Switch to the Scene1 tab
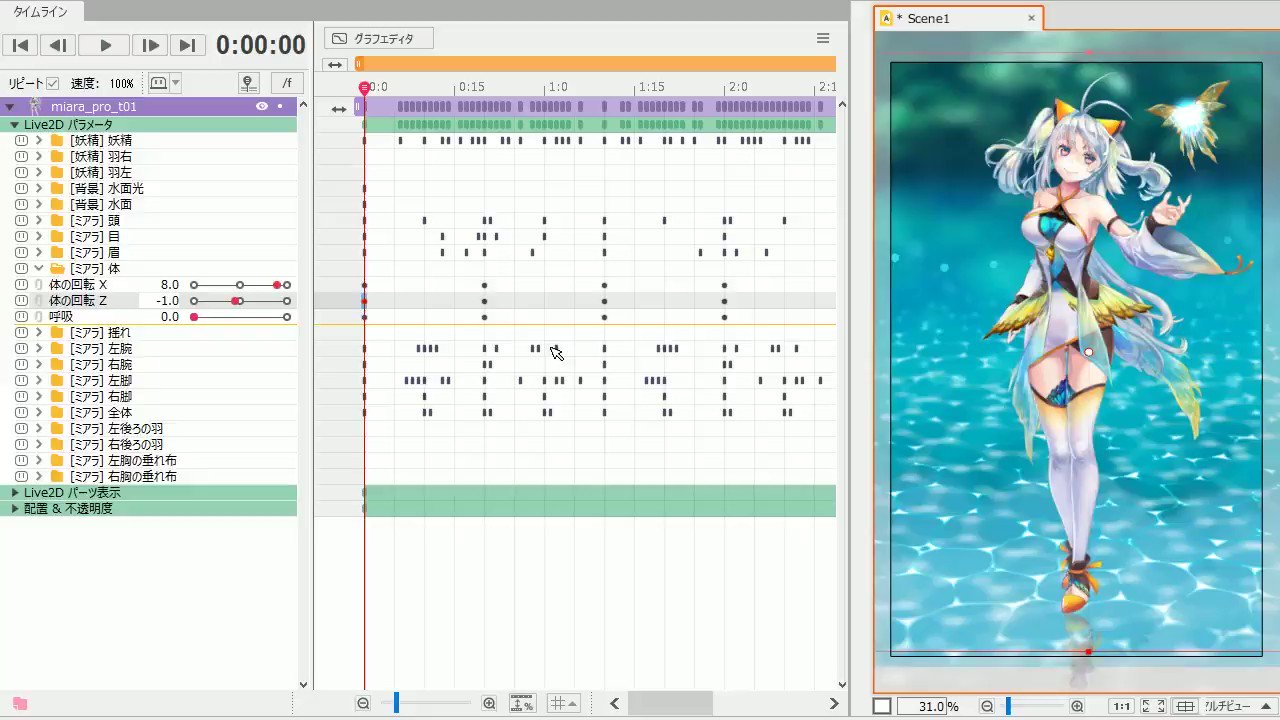The height and width of the screenshot is (720, 1280). [x=927, y=18]
